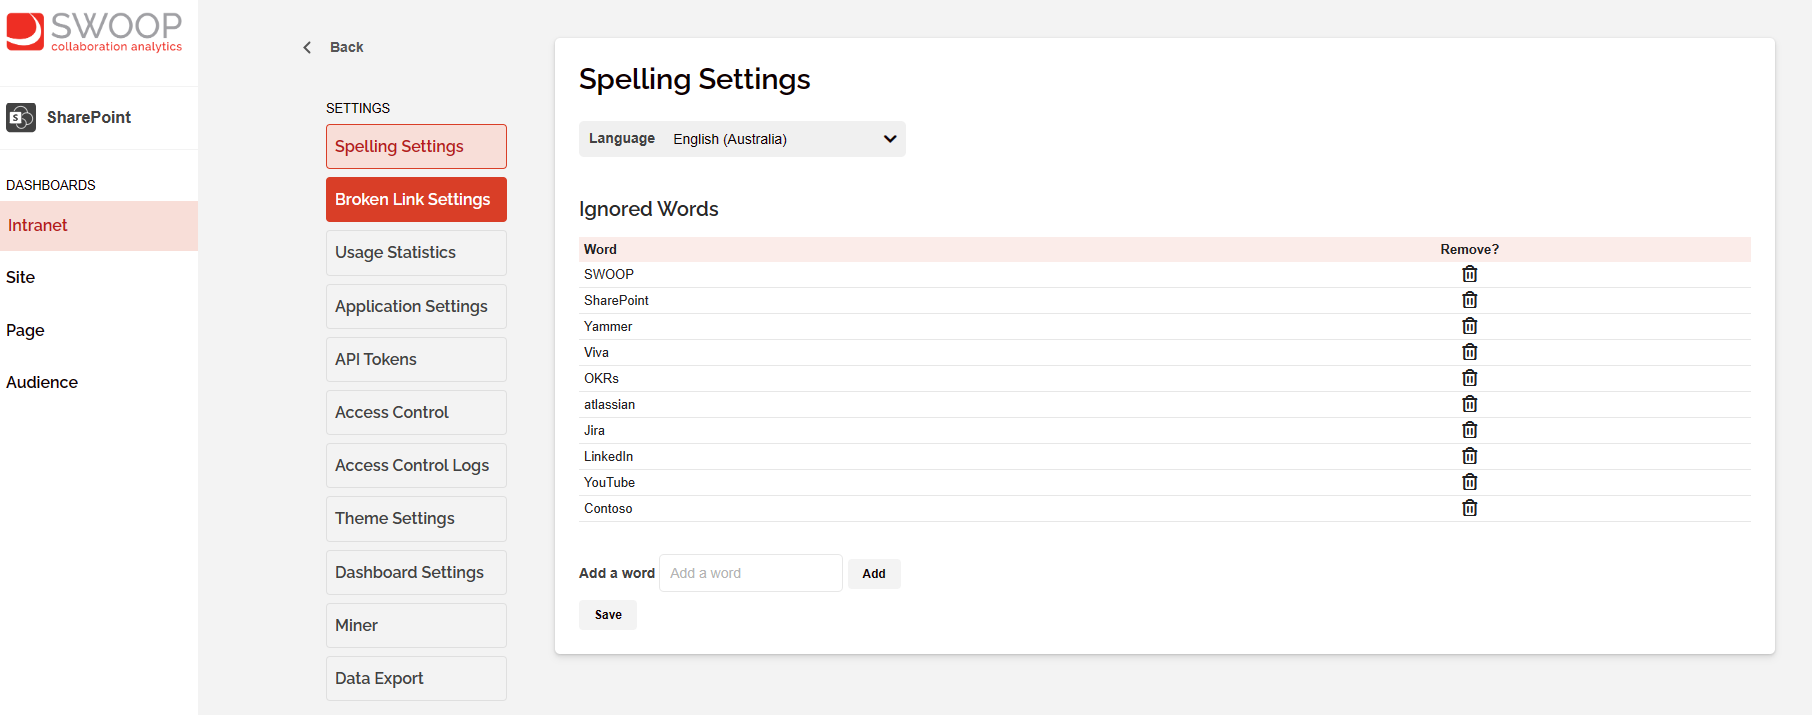
Task: Select the word Contoso in table
Action: click(x=608, y=508)
